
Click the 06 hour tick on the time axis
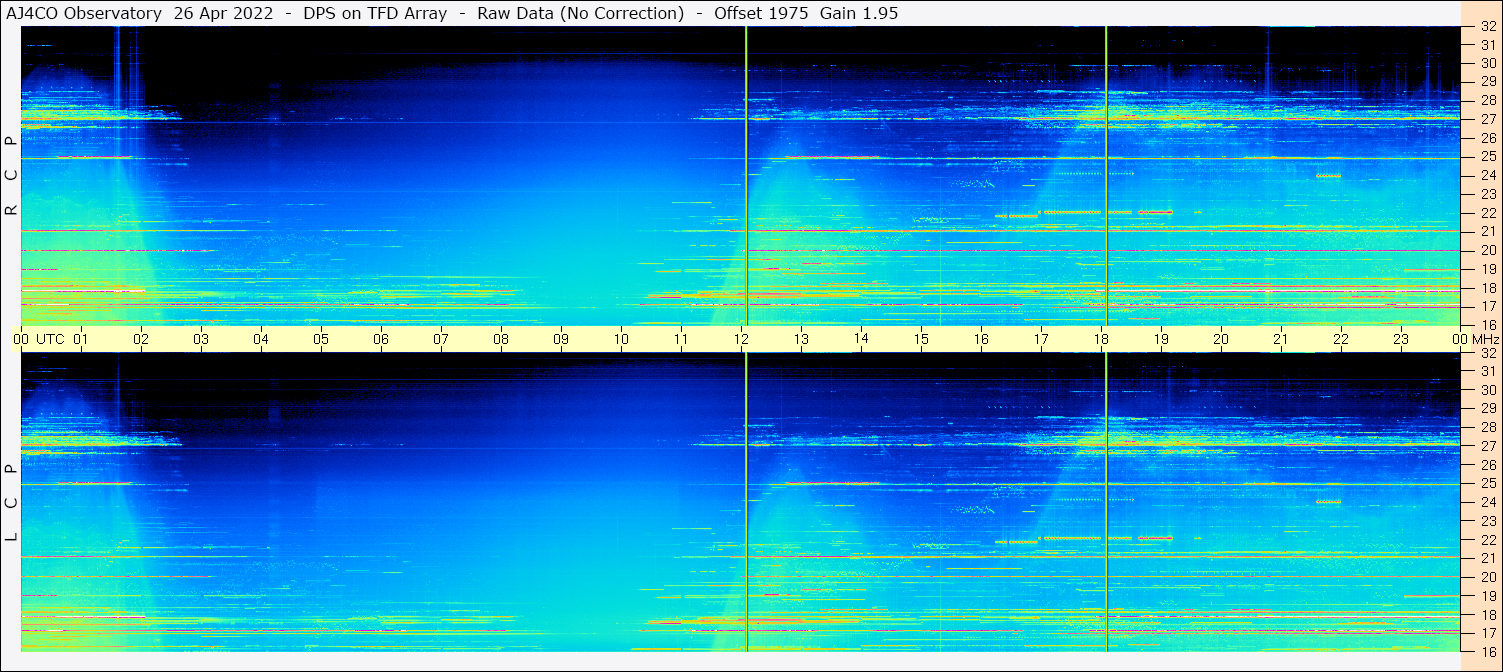pos(381,339)
